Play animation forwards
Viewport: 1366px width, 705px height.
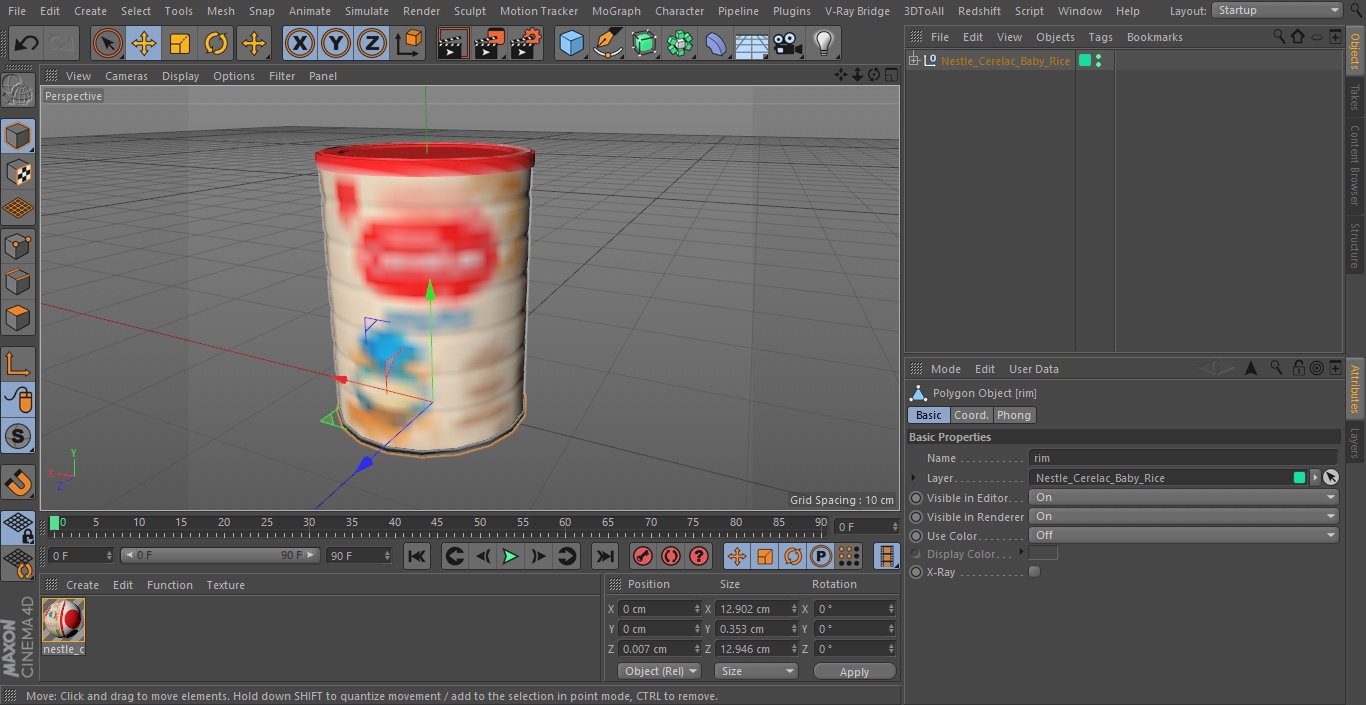click(510, 556)
